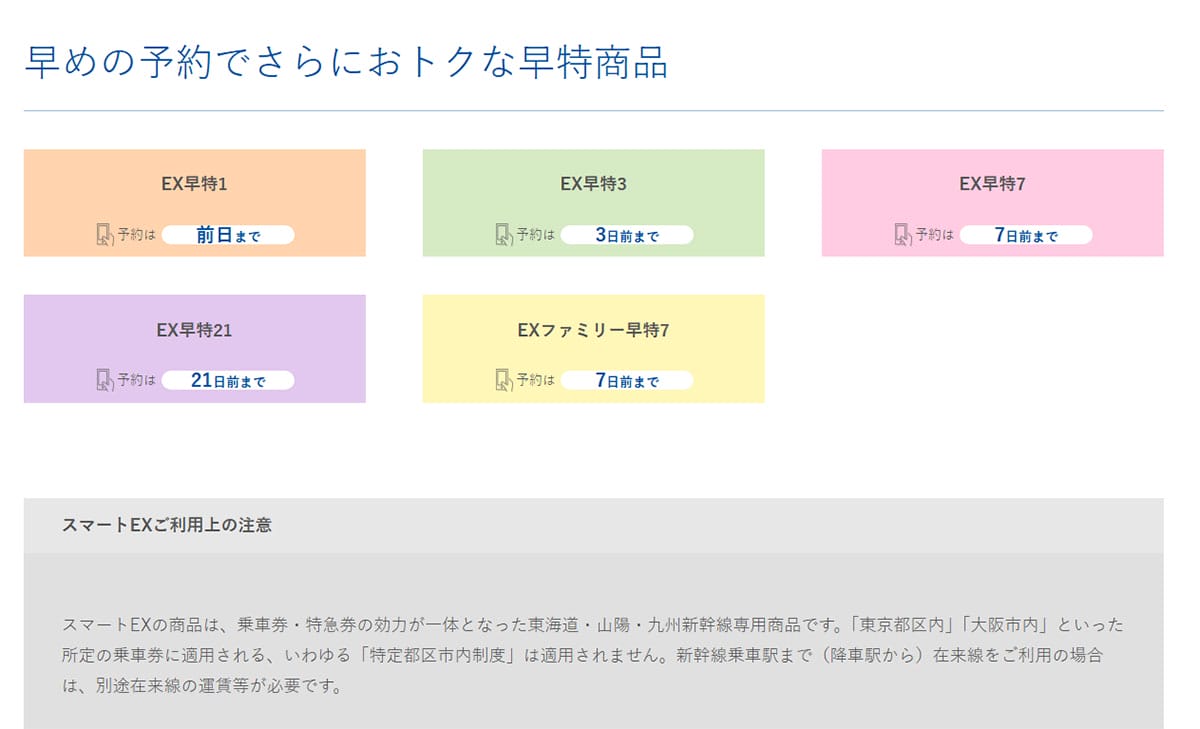Click the 予約は label in EXファミリー早特7

(x=536, y=380)
